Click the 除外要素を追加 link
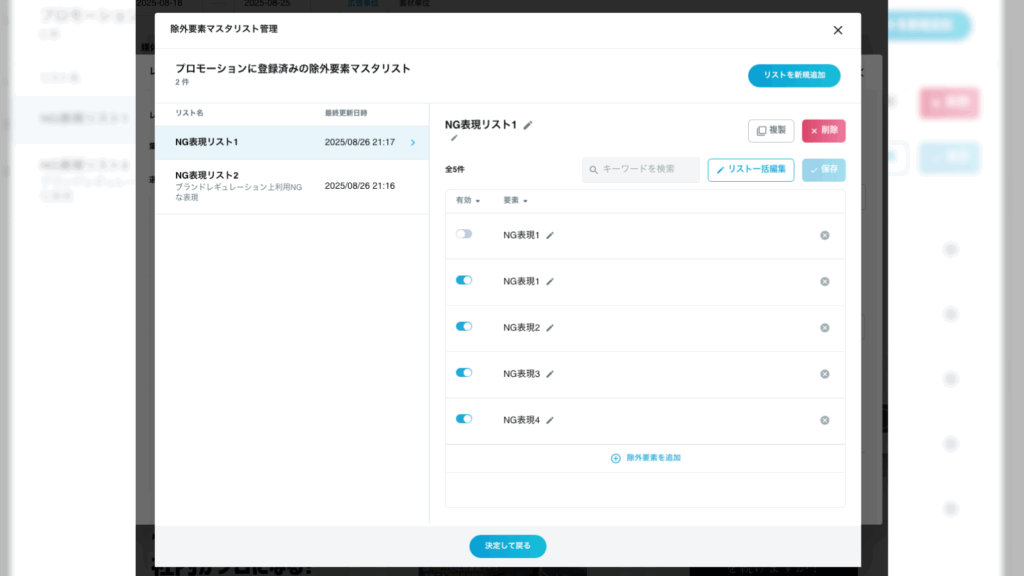 [646, 458]
